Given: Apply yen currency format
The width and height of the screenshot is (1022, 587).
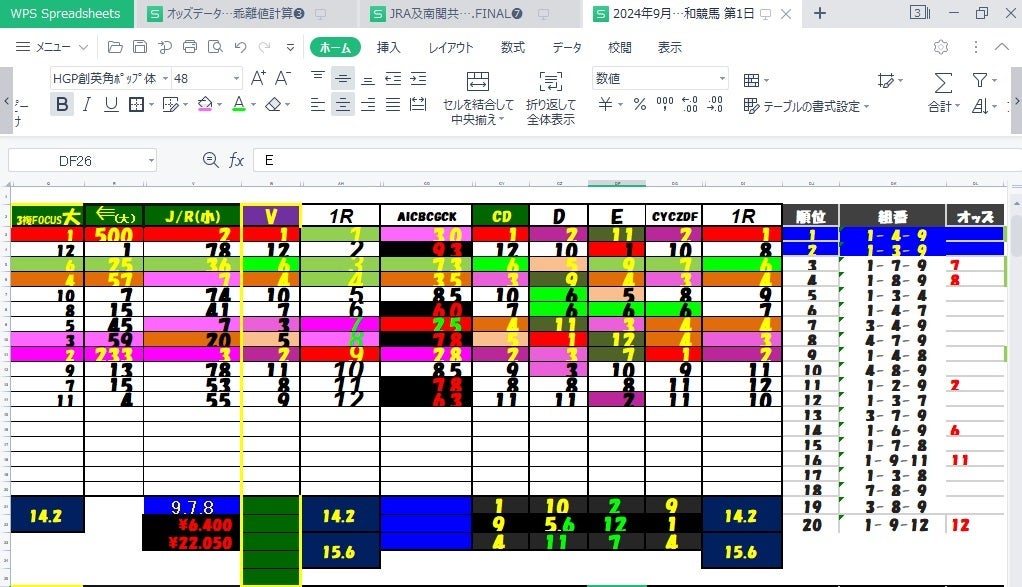Looking at the screenshot, I should pyautogui.click(x=606, y=104).
